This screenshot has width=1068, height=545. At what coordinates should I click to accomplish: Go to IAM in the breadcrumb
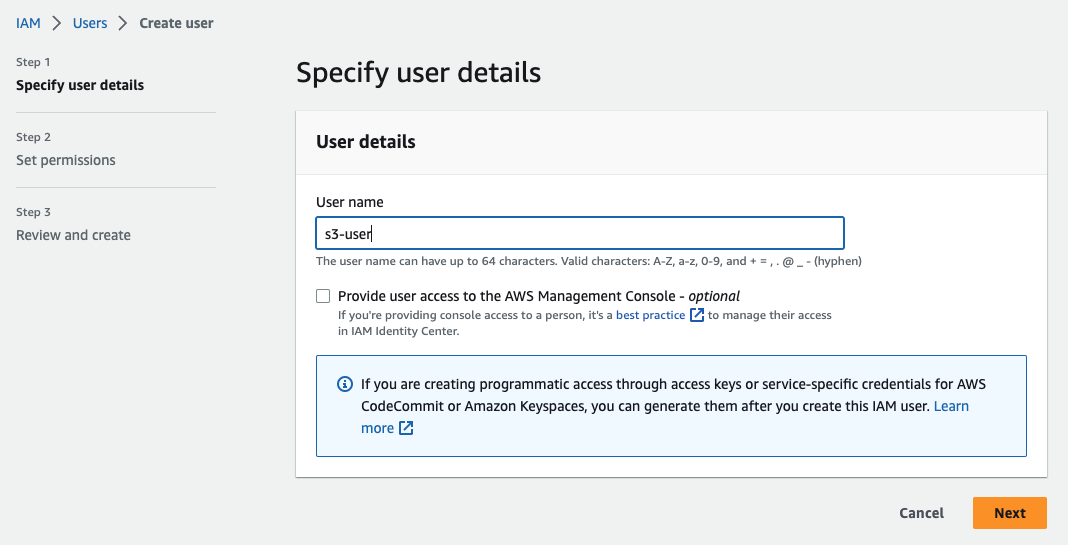28,23
